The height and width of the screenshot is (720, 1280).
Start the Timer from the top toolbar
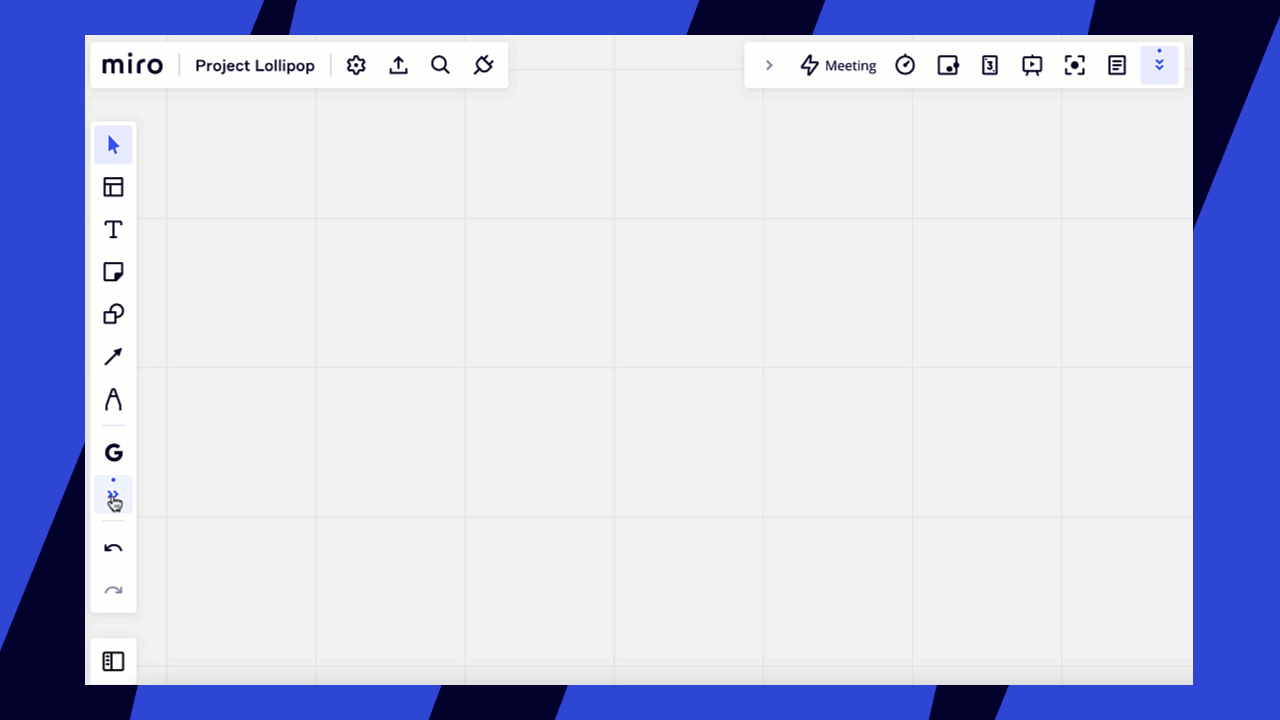(905, 65)
